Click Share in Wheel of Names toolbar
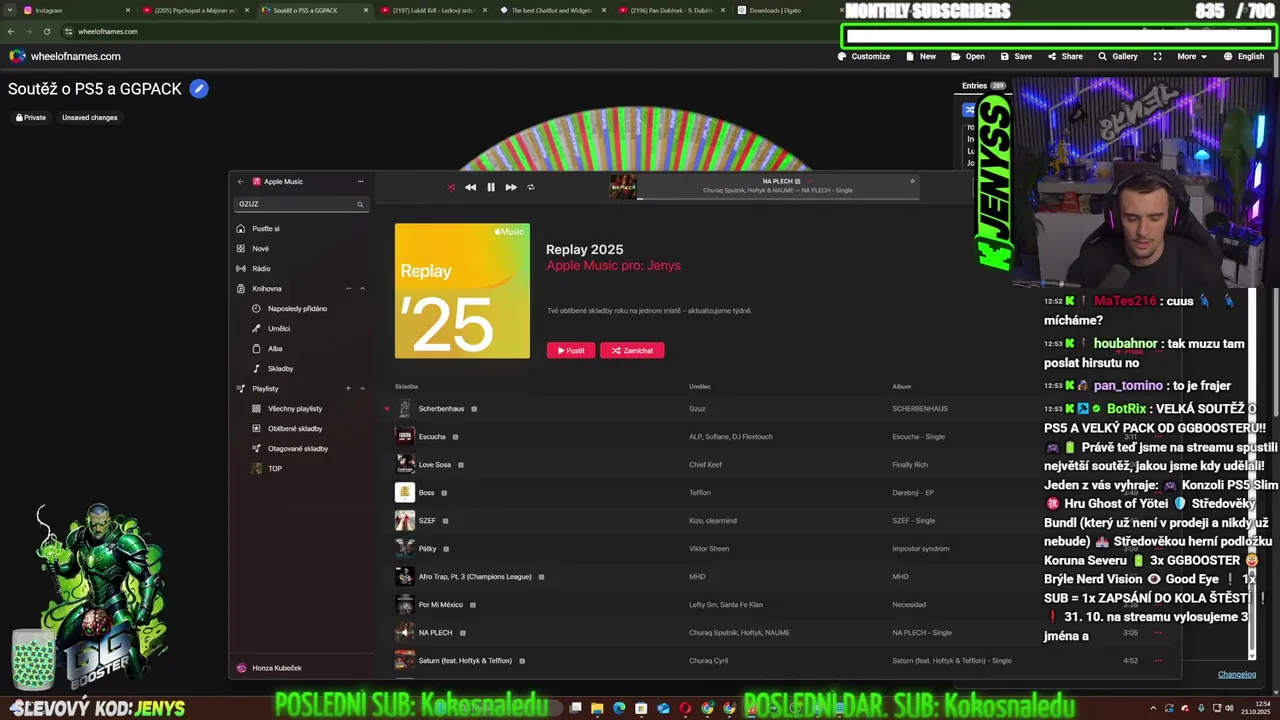Viewport: 1280px width, 720px height. [x=1065, y=56]
